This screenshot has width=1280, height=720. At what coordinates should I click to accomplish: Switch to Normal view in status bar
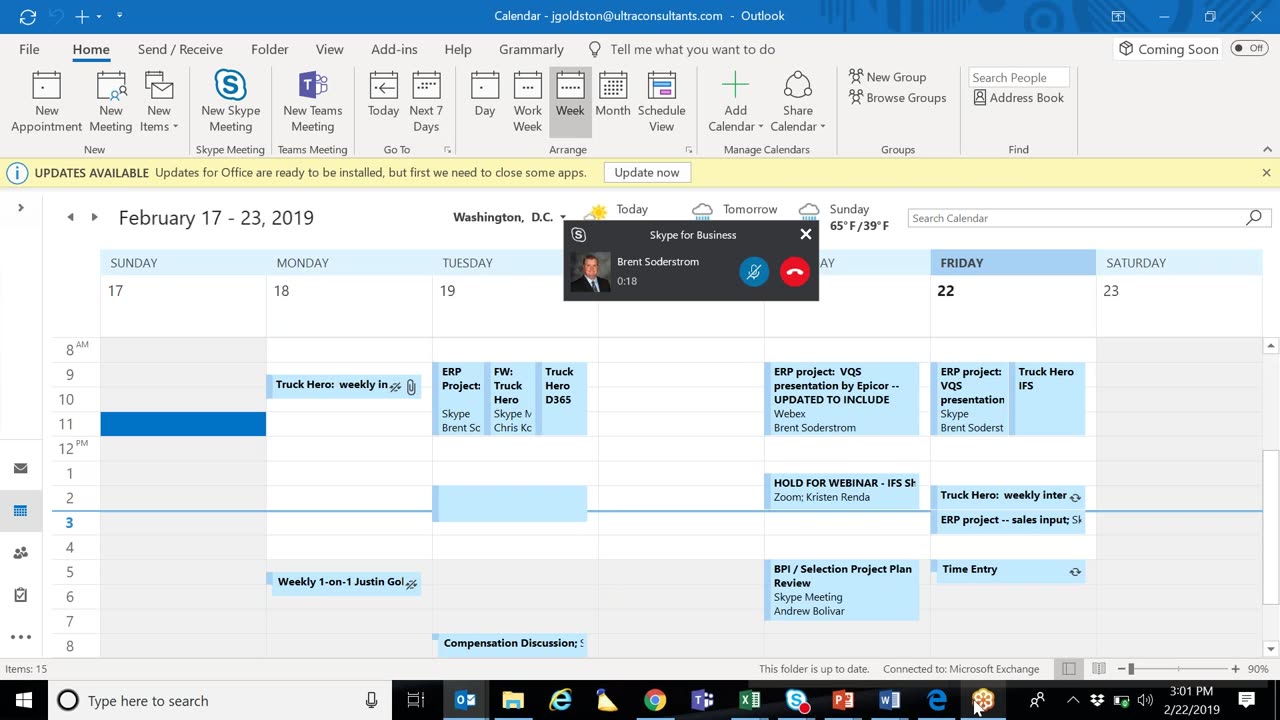[x=1069, y=669]
